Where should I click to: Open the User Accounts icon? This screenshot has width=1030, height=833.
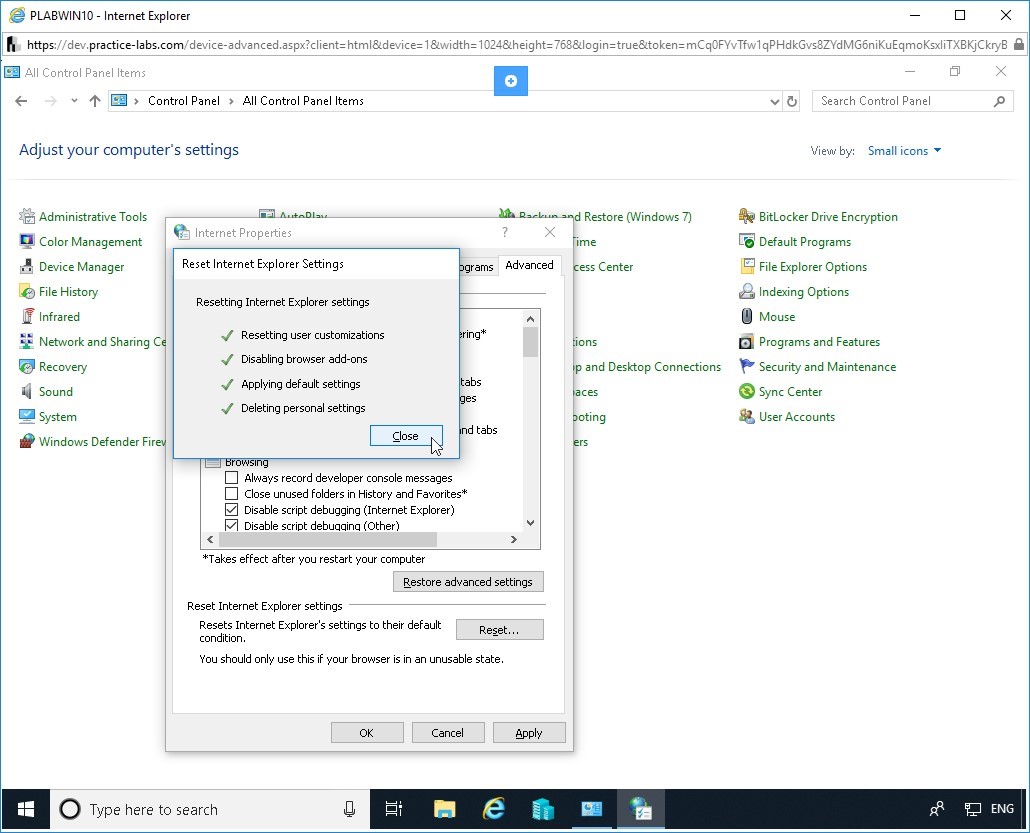[x=747, y=416]
